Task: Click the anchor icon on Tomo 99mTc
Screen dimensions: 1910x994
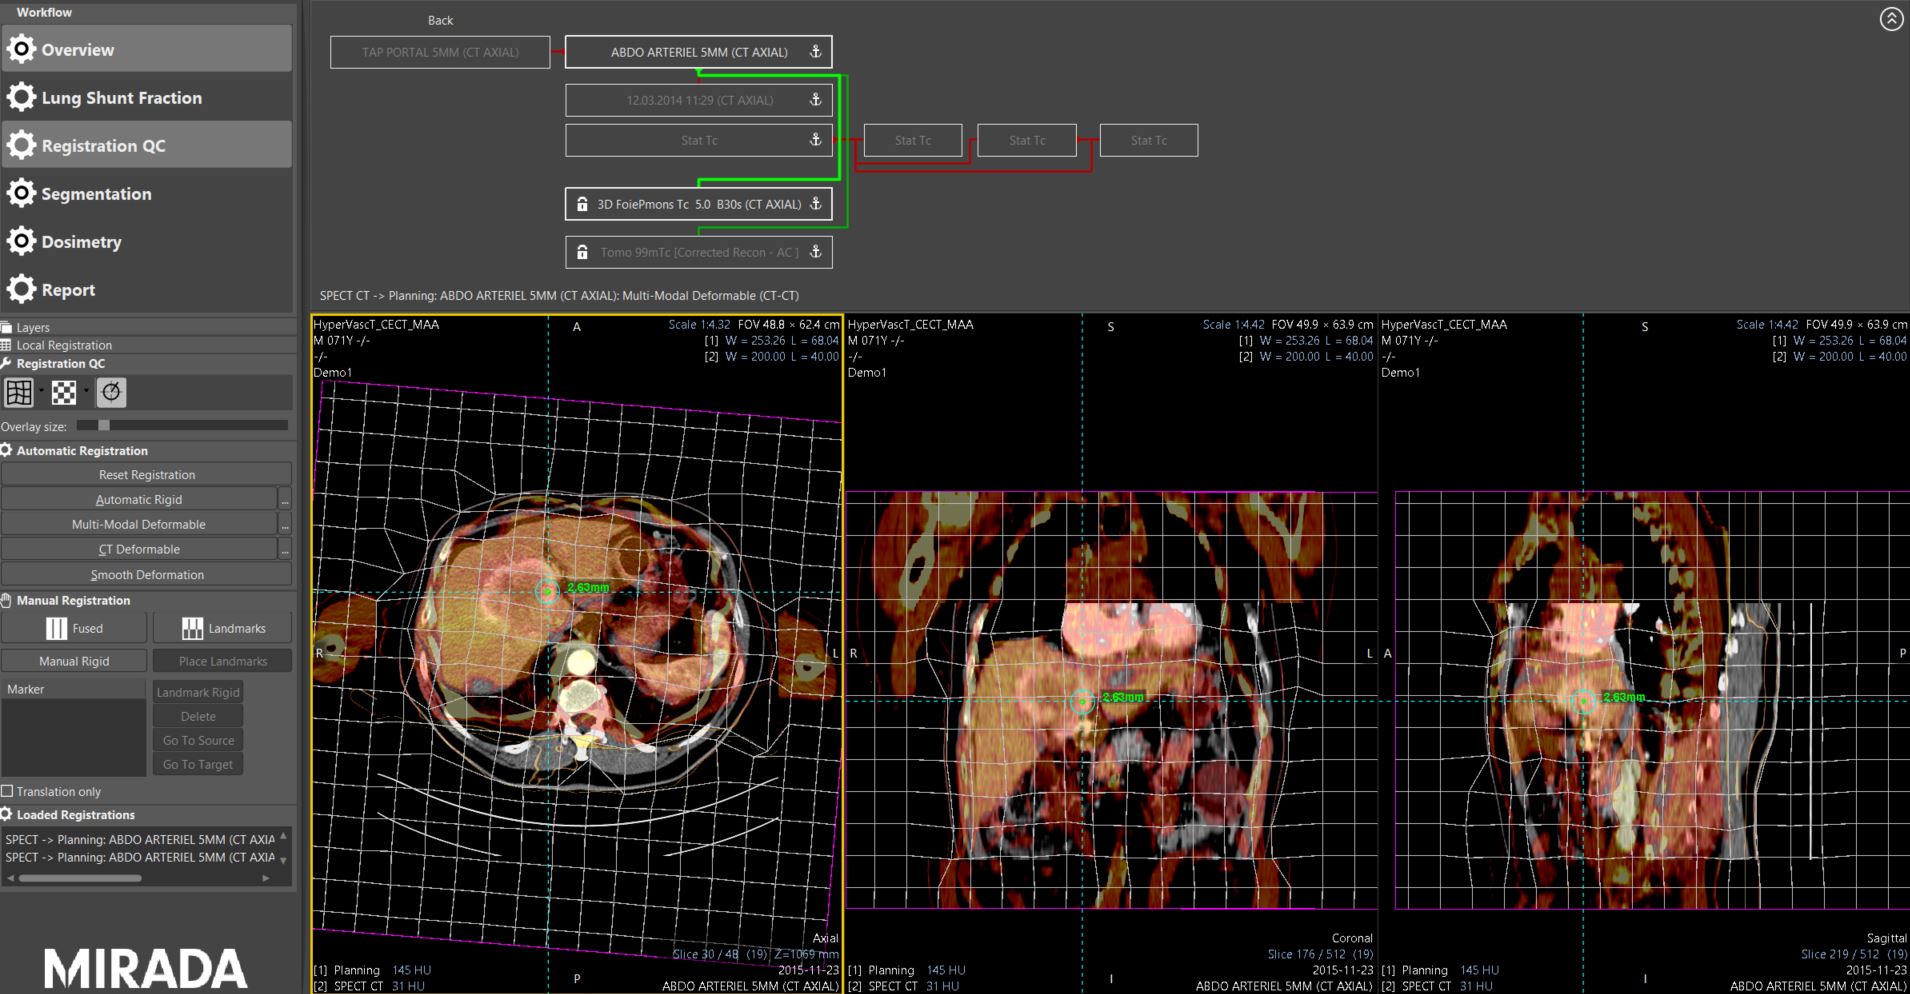Action: (x=815, y=252)
